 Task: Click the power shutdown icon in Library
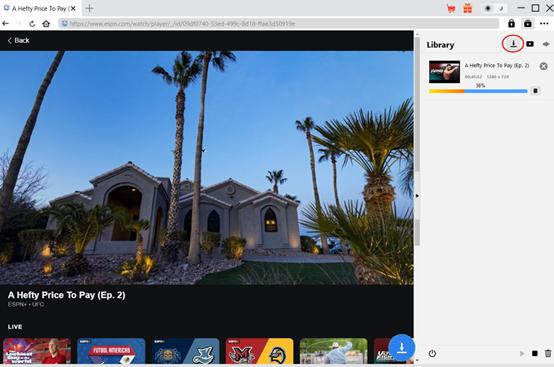coord(432,353)
